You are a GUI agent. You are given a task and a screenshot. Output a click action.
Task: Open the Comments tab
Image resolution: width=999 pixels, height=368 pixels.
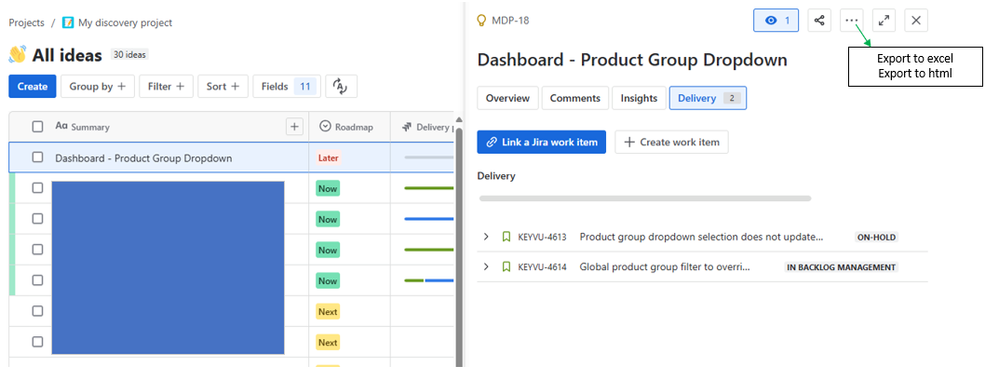[575, 98]
